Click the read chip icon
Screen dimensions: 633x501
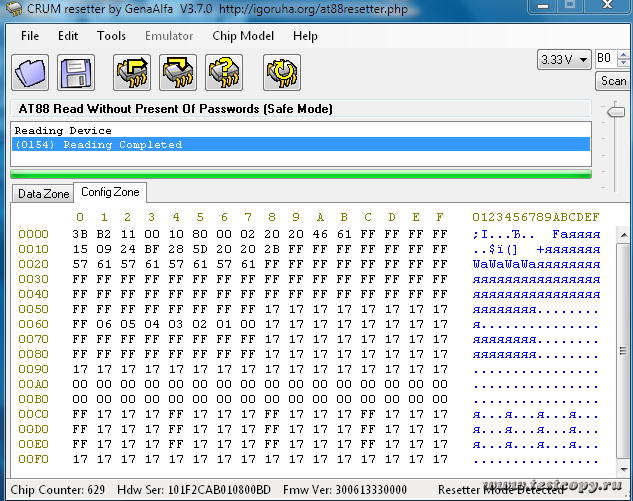[133, 73]
